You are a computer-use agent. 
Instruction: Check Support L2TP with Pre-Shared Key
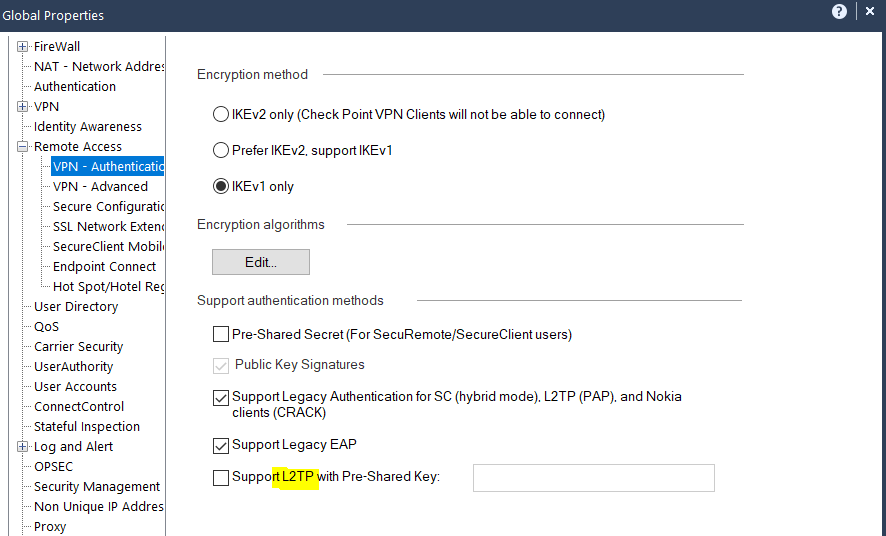click(x=220, y=478)
